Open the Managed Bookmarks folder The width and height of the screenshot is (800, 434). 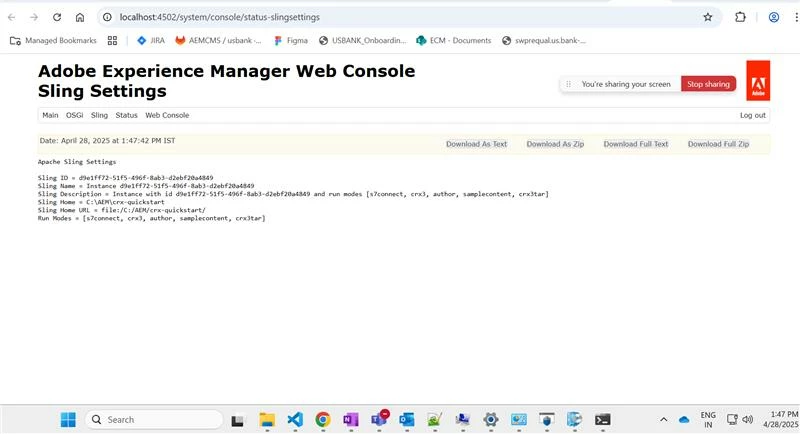(x=53, y=40)
